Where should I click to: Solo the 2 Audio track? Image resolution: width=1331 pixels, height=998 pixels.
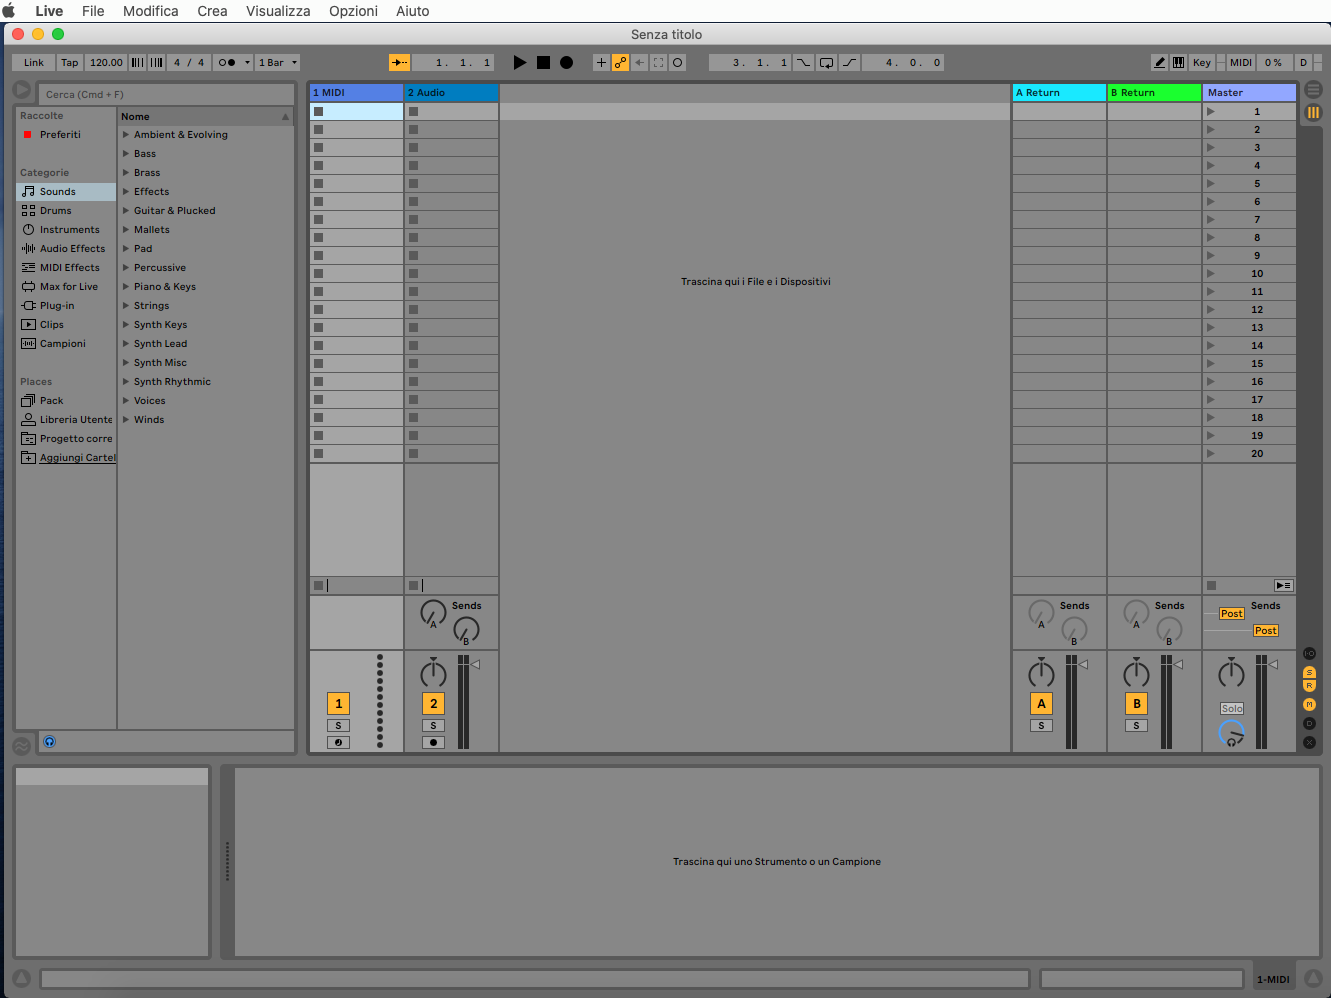(x=433, y=726)
